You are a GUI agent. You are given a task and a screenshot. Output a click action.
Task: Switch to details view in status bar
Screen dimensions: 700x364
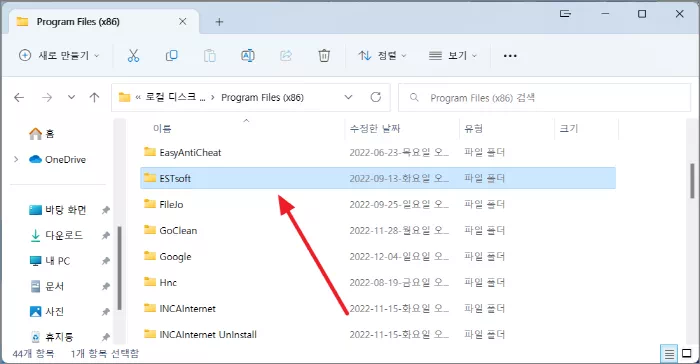pos(669,354)
